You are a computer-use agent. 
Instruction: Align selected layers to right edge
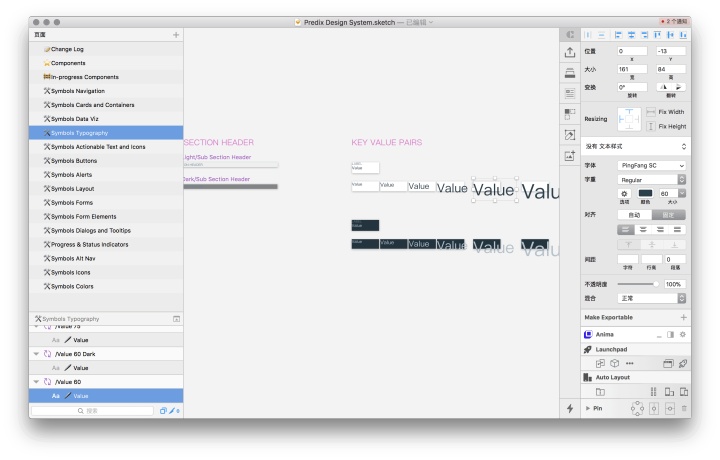point(644,35)
